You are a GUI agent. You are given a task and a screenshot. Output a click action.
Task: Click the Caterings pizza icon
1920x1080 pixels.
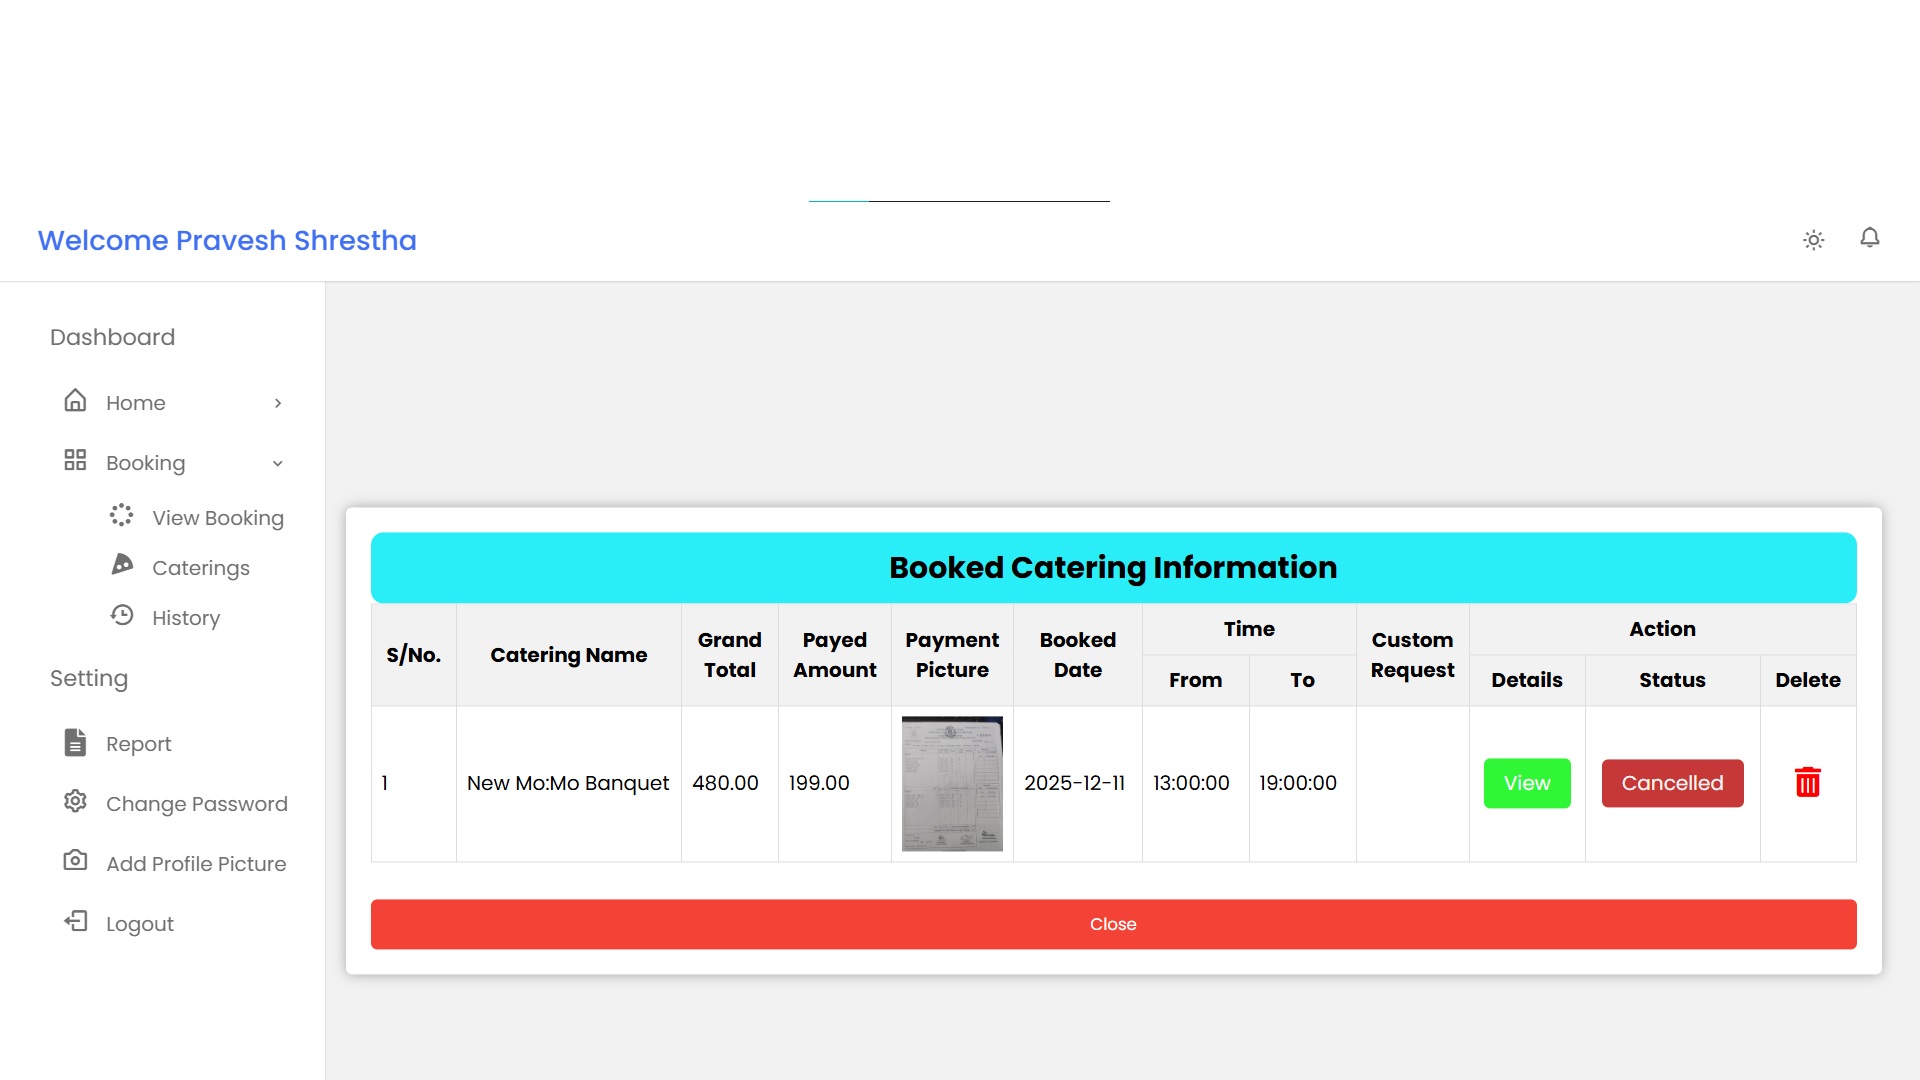pyautogui.click(x=122, y=565)
